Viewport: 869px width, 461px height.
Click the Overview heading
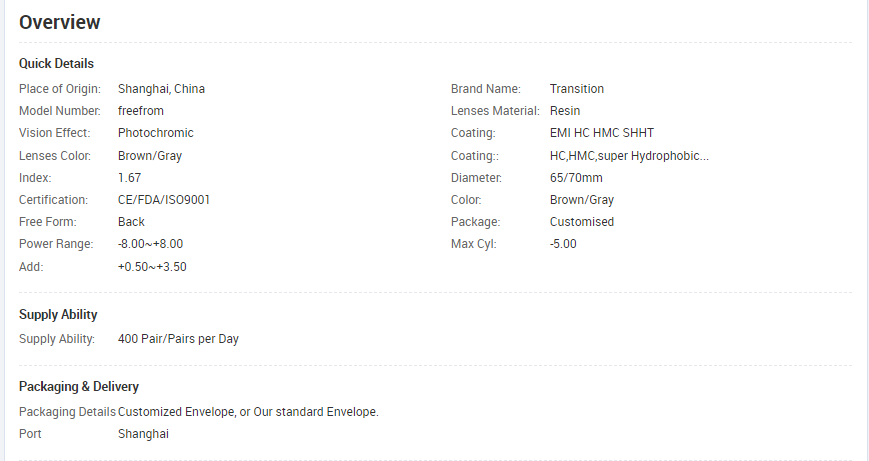tap(60, 22)
